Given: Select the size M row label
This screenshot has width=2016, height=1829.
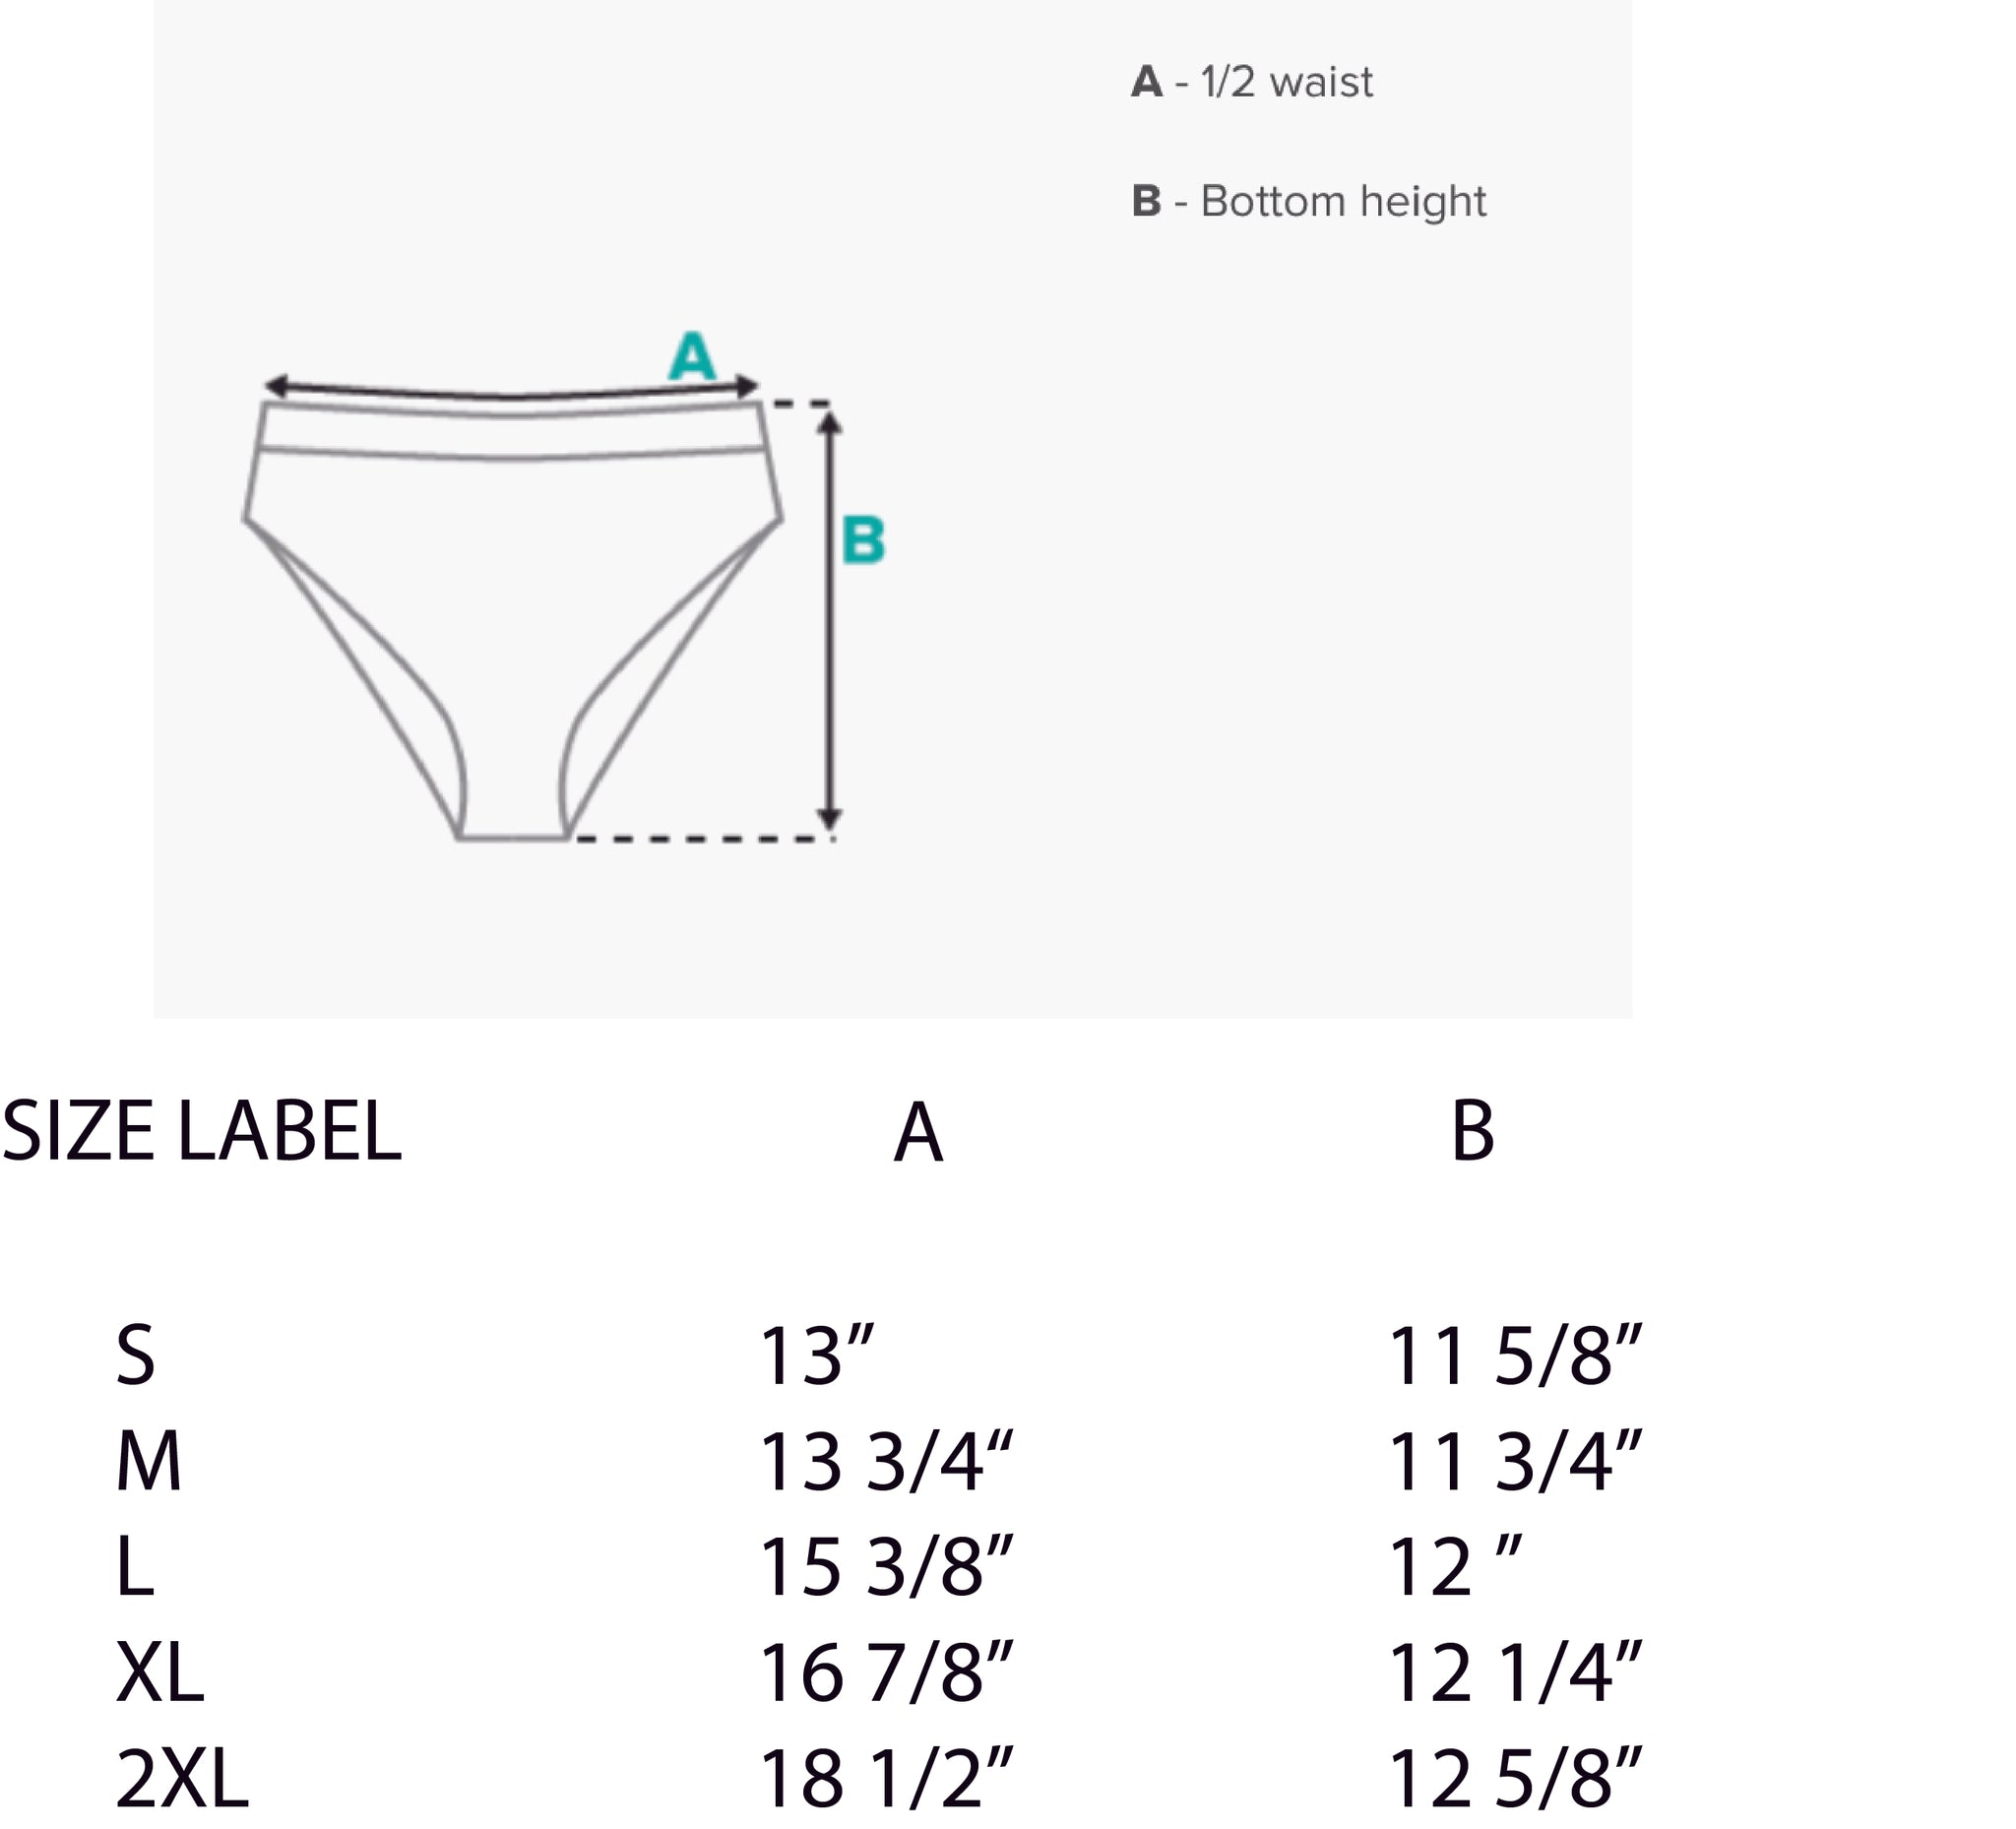Looking at the screenshot, I should (x=149, y=1462).
